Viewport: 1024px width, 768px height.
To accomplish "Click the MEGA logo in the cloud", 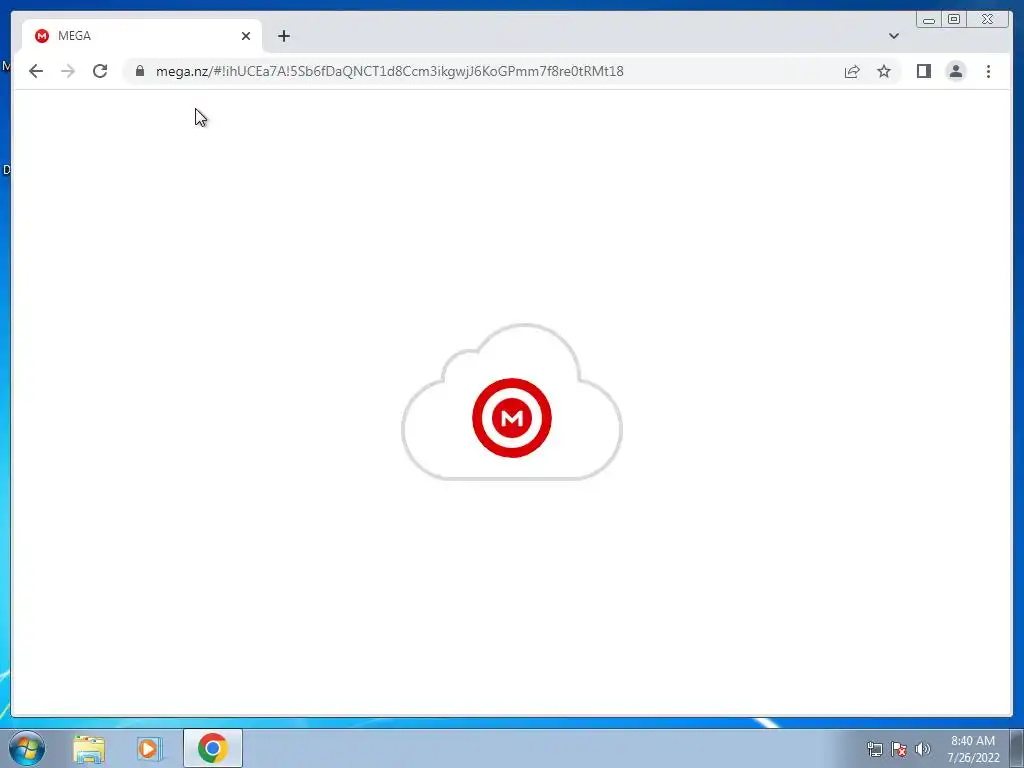I will pyautogui.click(x=512, y=418).
